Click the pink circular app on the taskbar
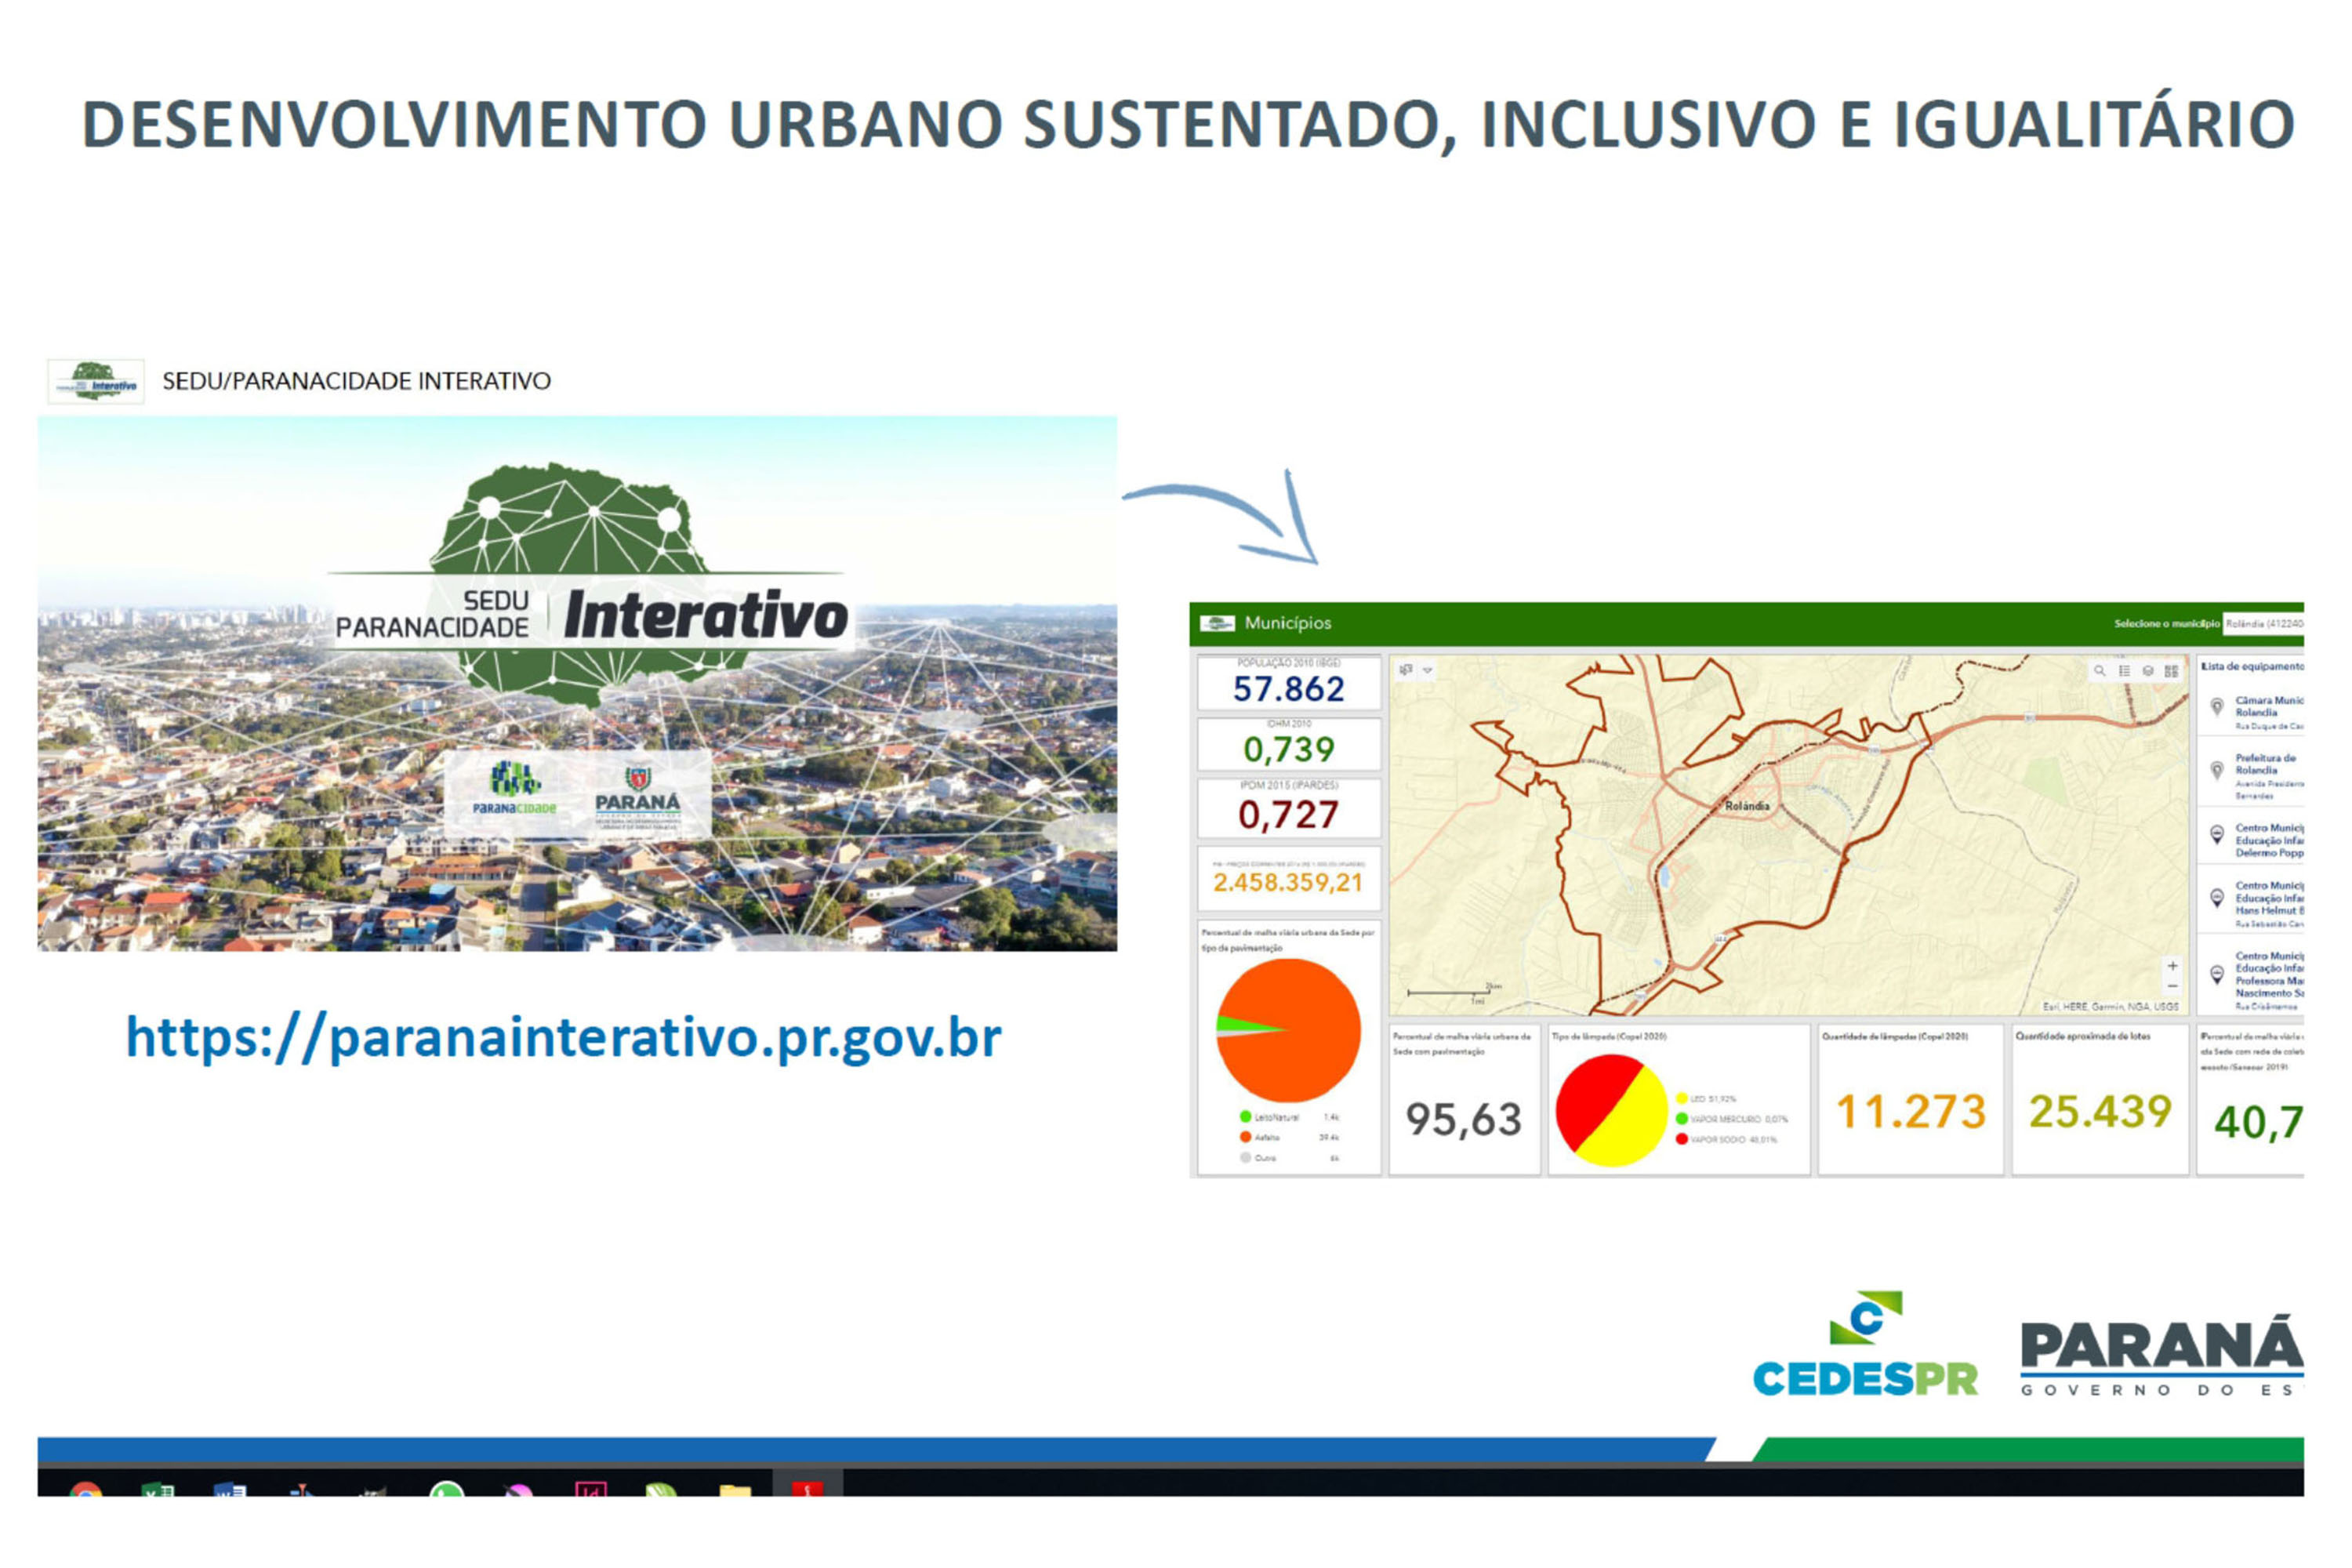Viewport: 2352px width, 1568px height. coord(518,1489)
